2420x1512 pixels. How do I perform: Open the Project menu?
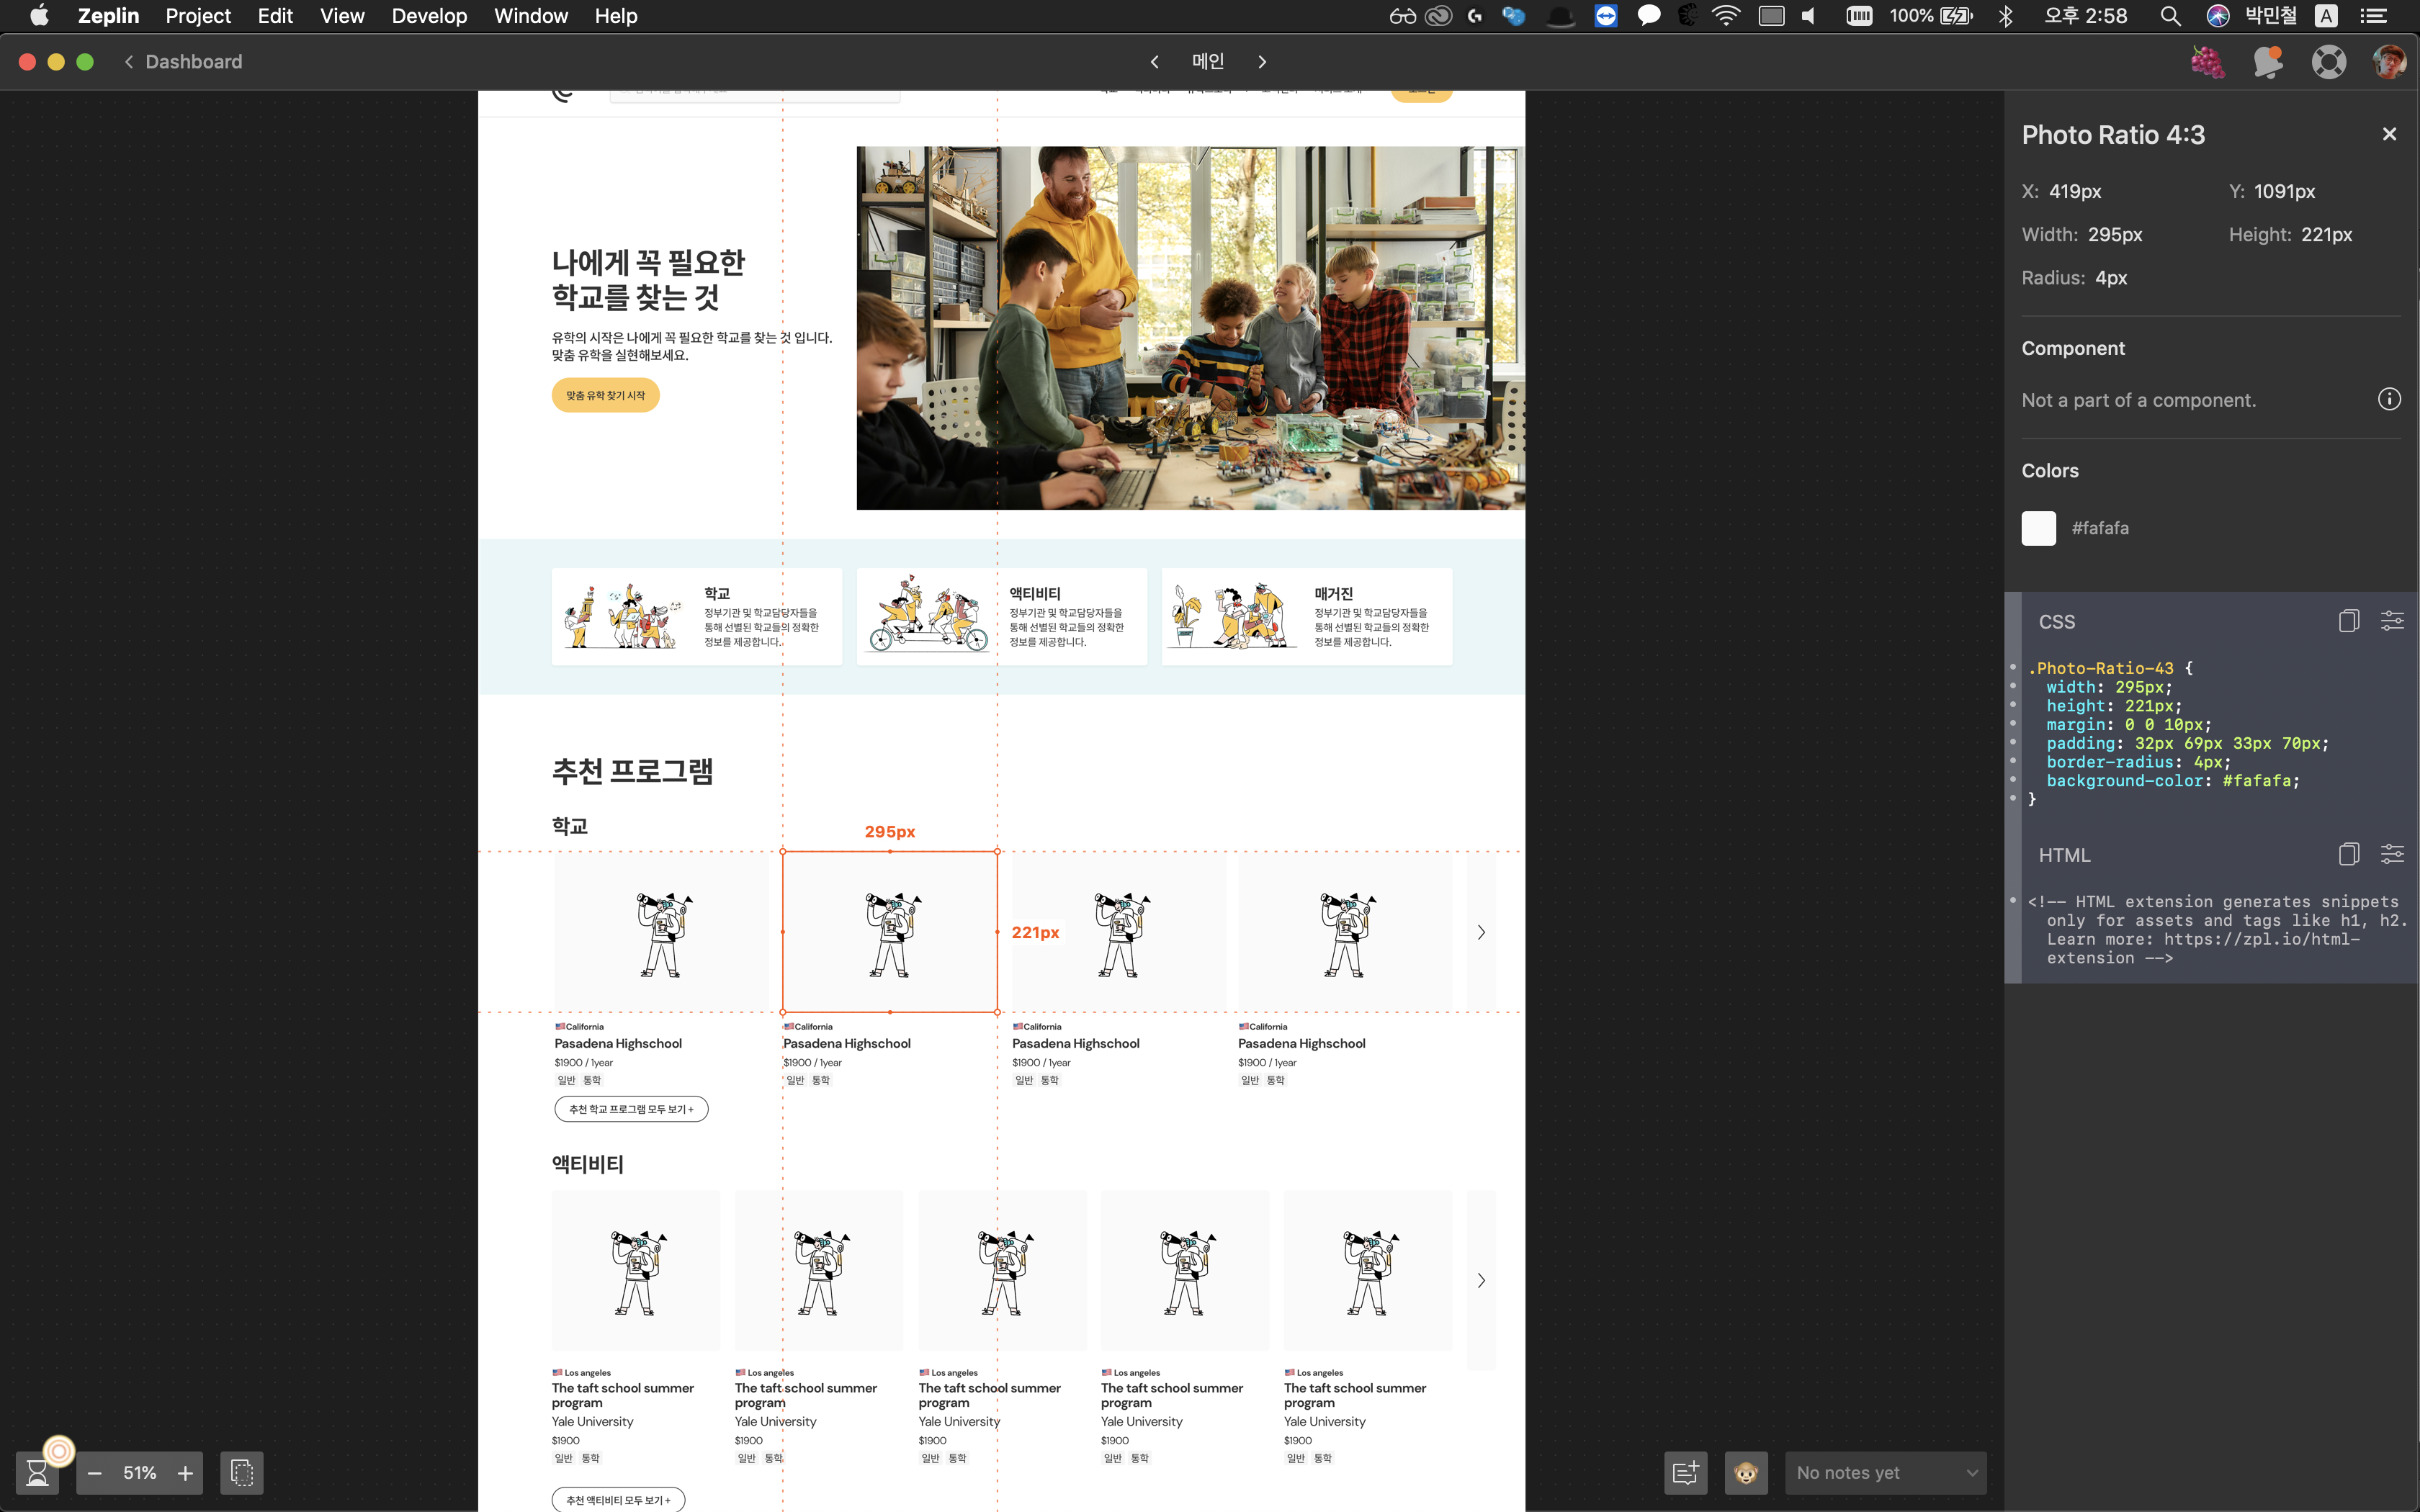click(x=197, y=16)
